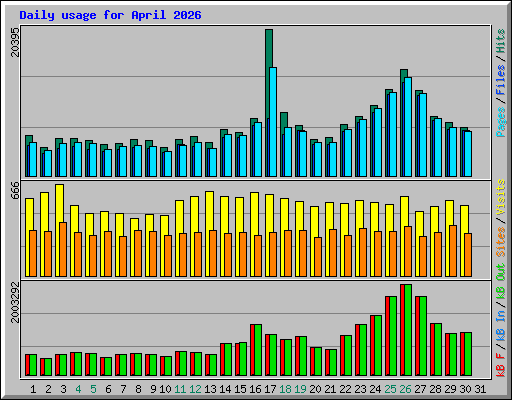This screenshot has width=512, height=400.
Task: Click the 'Sites' legend label
Action: (501, 242)
